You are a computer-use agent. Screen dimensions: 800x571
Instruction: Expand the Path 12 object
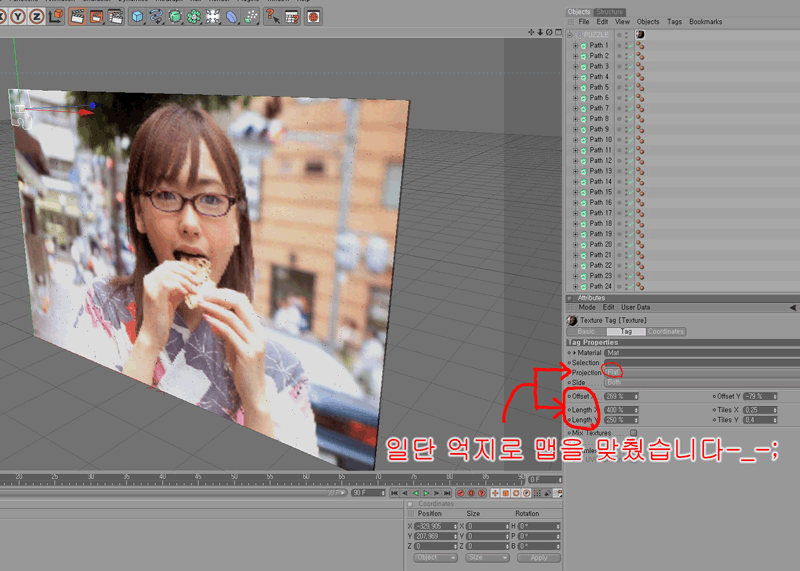click(x=576, y=161)
